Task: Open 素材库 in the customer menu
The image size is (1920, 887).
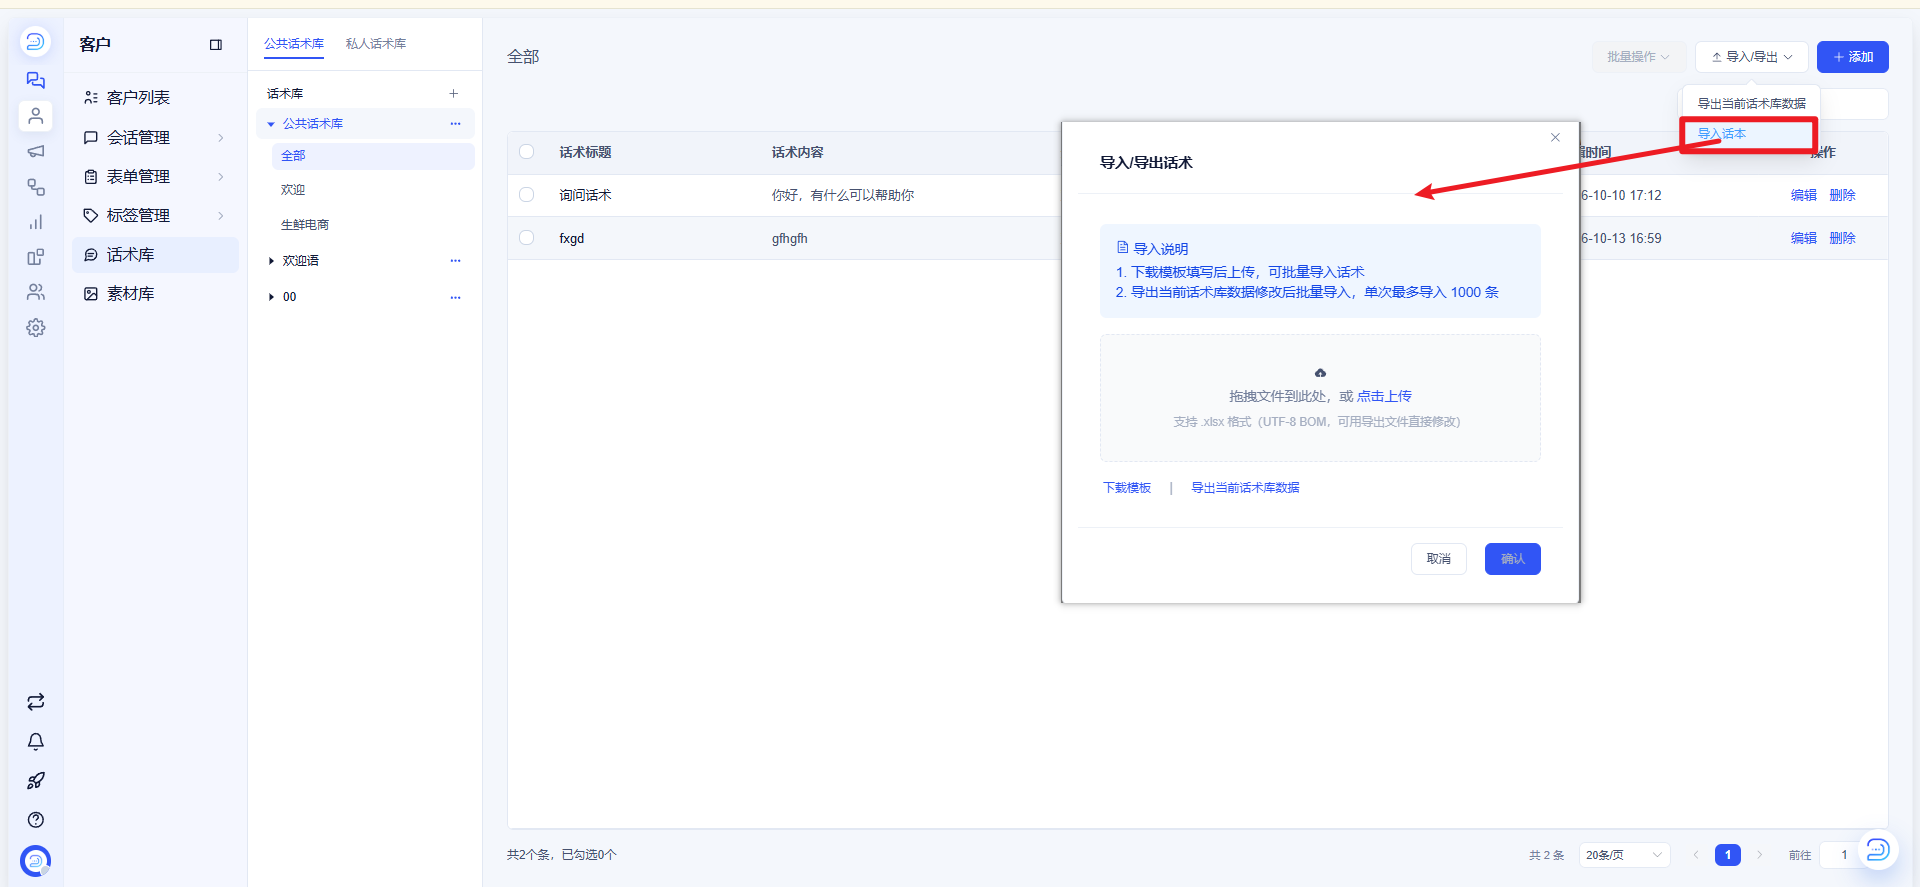Action: (x=155, y=294)
